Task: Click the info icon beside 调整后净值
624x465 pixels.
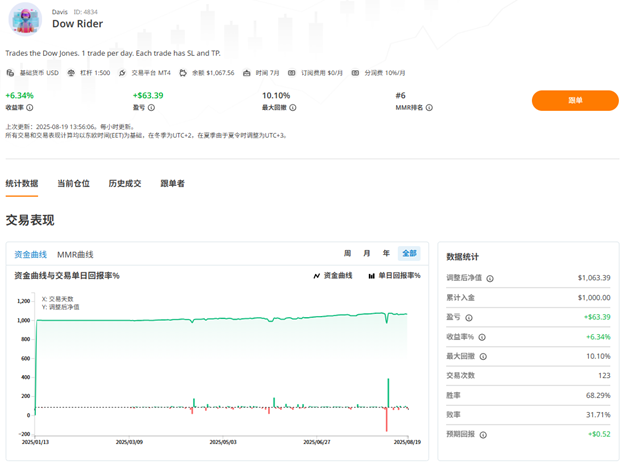Action: 489,278
